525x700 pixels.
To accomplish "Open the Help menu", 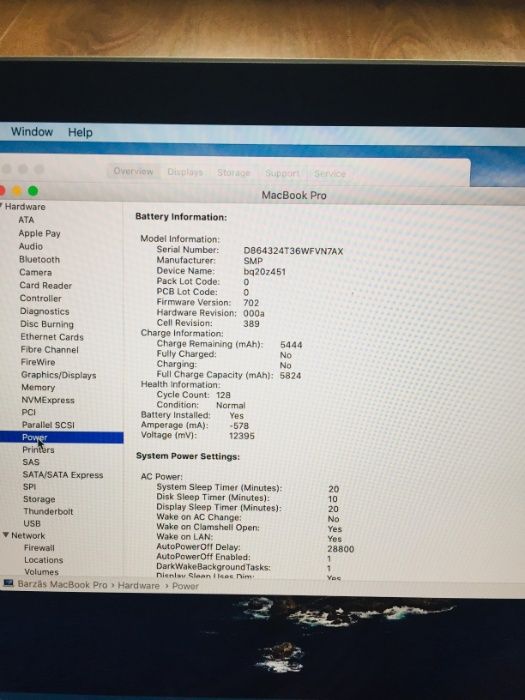I will tap(80, 133).
